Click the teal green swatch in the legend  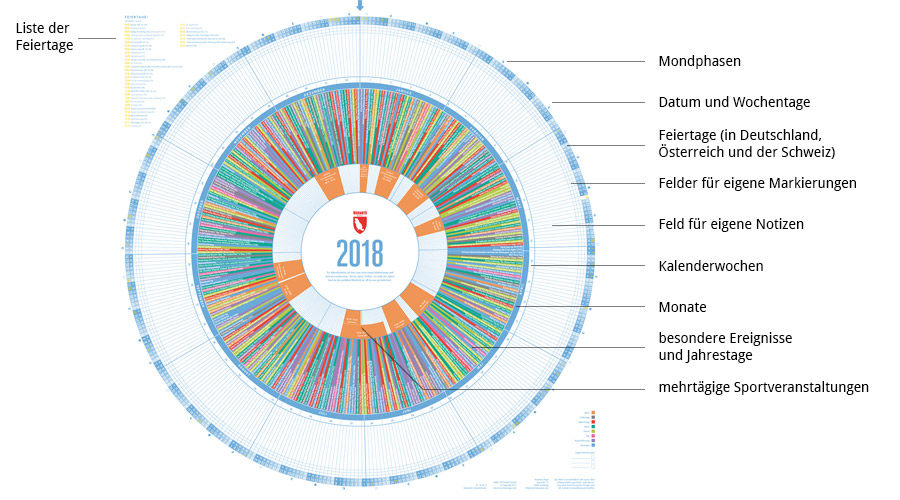(593, 427)
